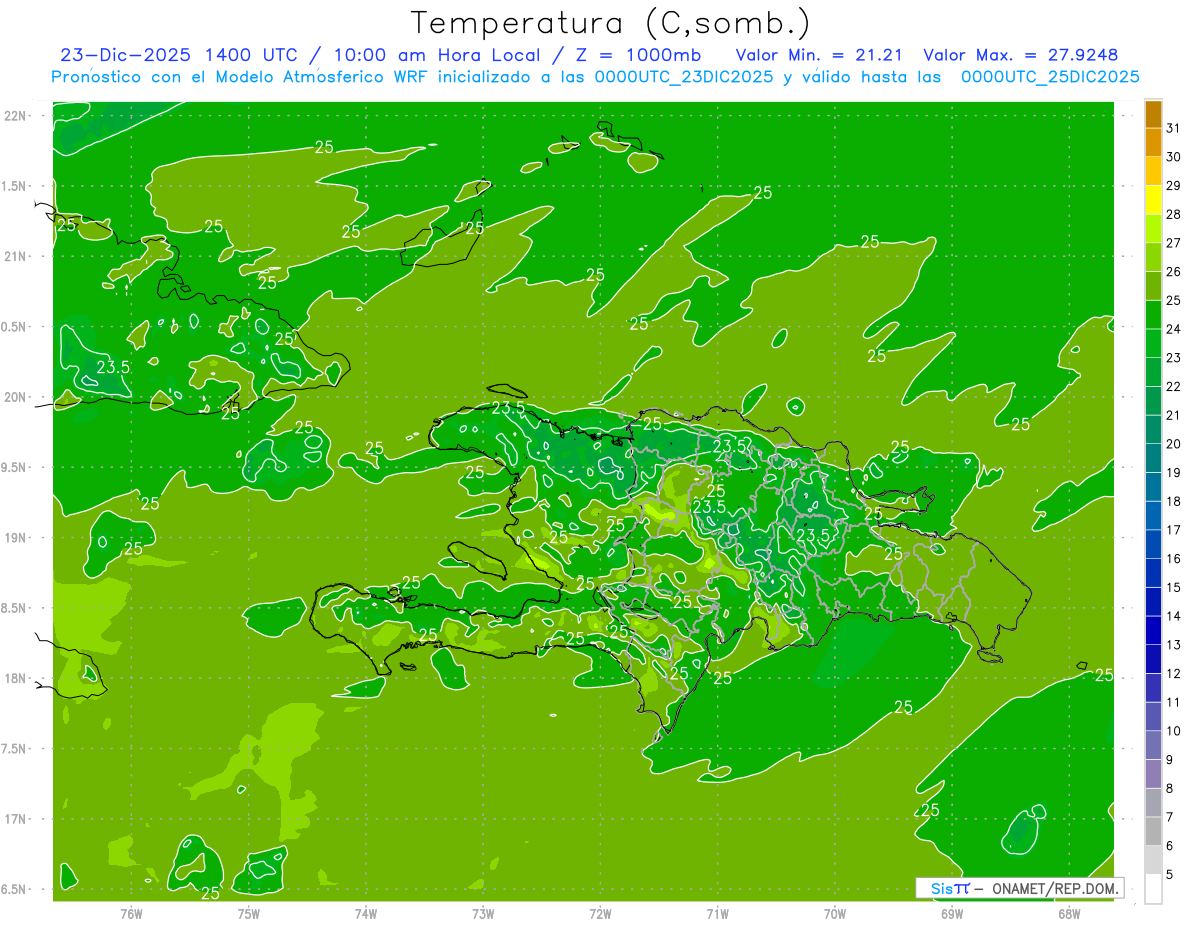Click the '21N' latitude axis label
The image size is (1200, 927).
pos(17,256)
